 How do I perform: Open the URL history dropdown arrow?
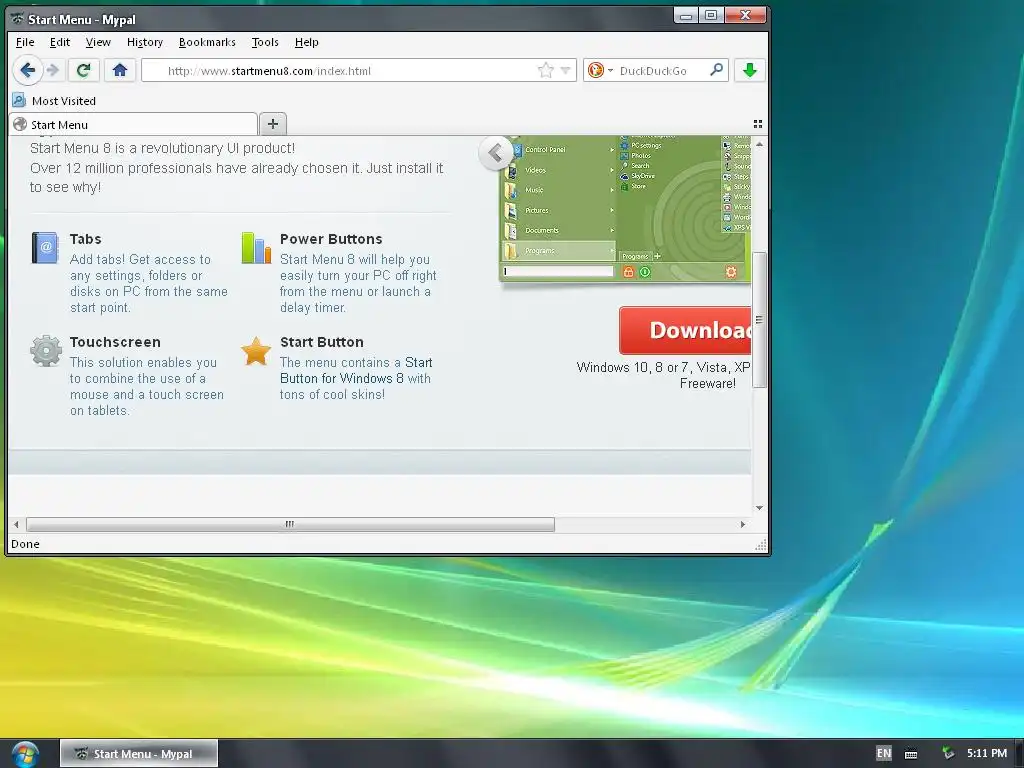click(566, 71)
